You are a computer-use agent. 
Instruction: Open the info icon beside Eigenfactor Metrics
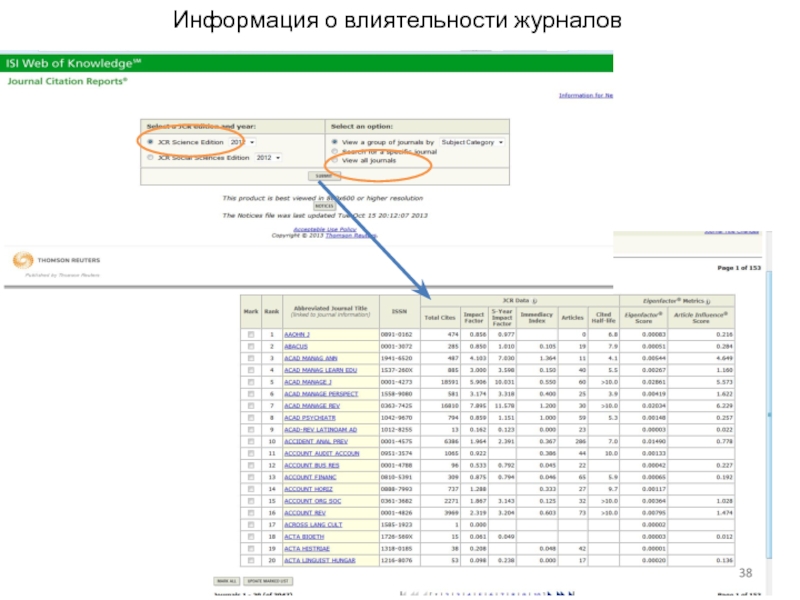(x=708, y=302)
